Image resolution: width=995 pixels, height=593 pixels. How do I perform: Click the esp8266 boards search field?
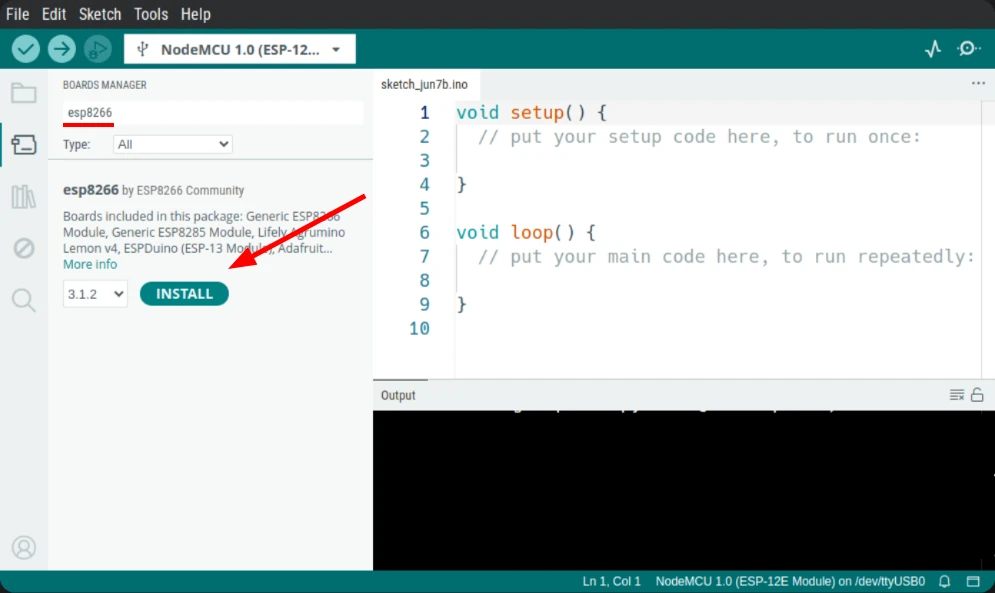pos(213,112)
